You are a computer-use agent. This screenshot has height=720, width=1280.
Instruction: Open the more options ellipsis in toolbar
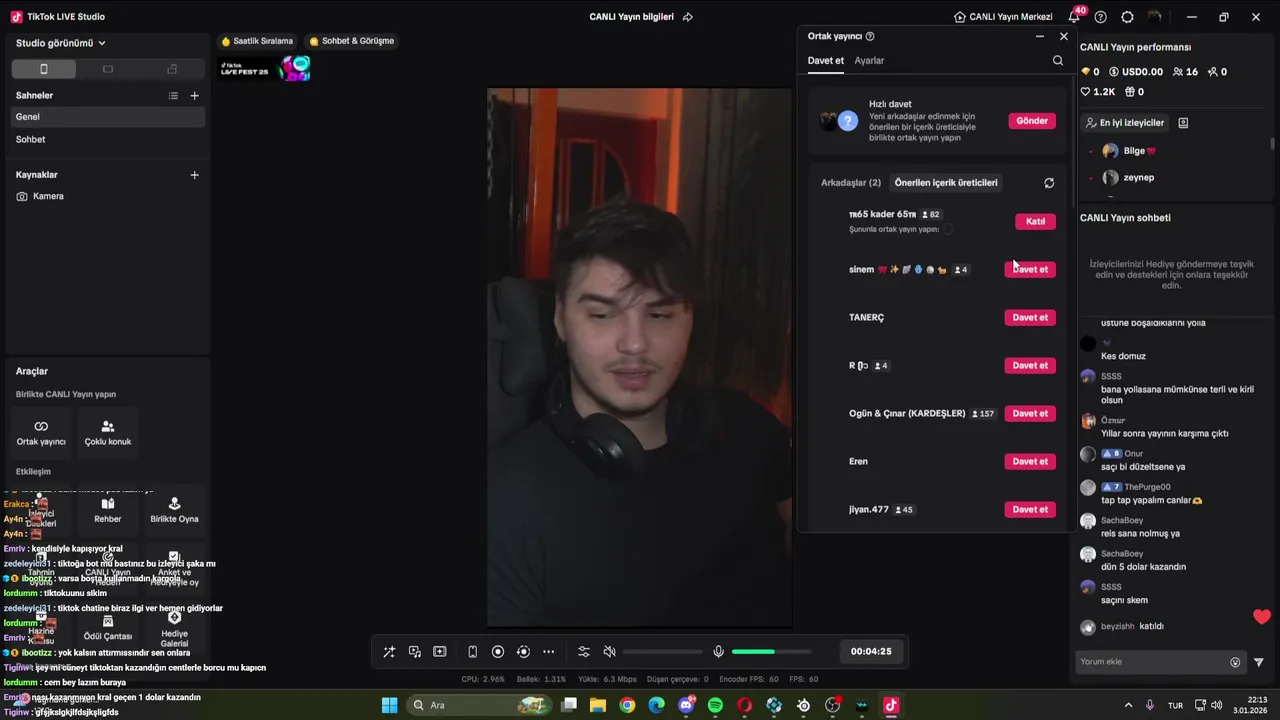pyautogui.click(x=548, y=652)
